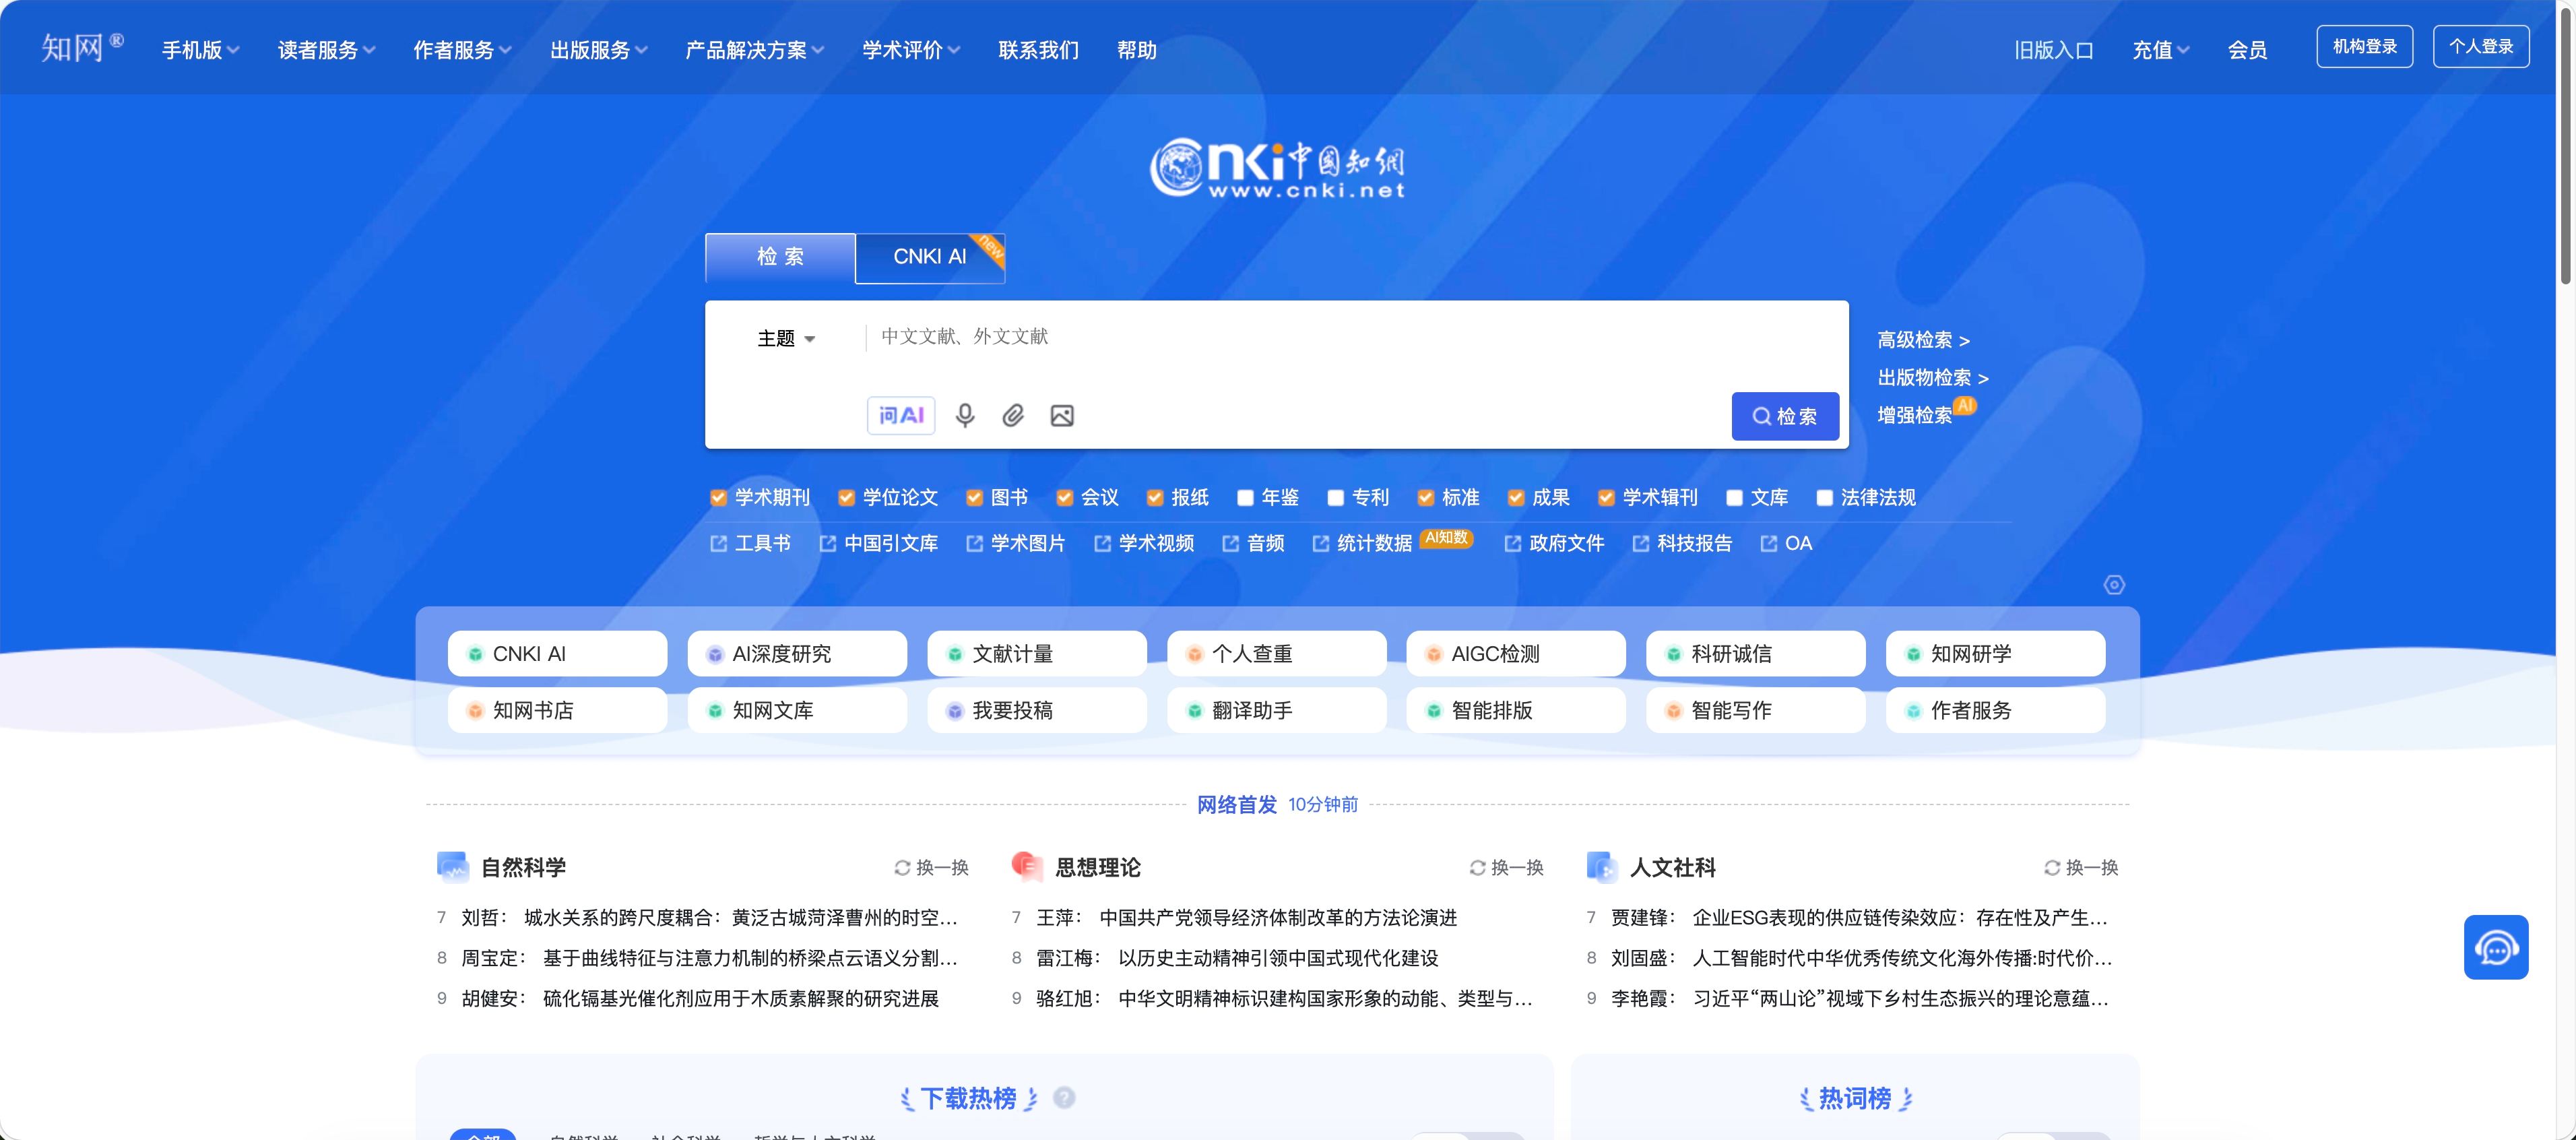Viewport: 2576px width, 1140px height.
Task: Uncheck the 学术期刊 checkbox
Action: point(718,498)
